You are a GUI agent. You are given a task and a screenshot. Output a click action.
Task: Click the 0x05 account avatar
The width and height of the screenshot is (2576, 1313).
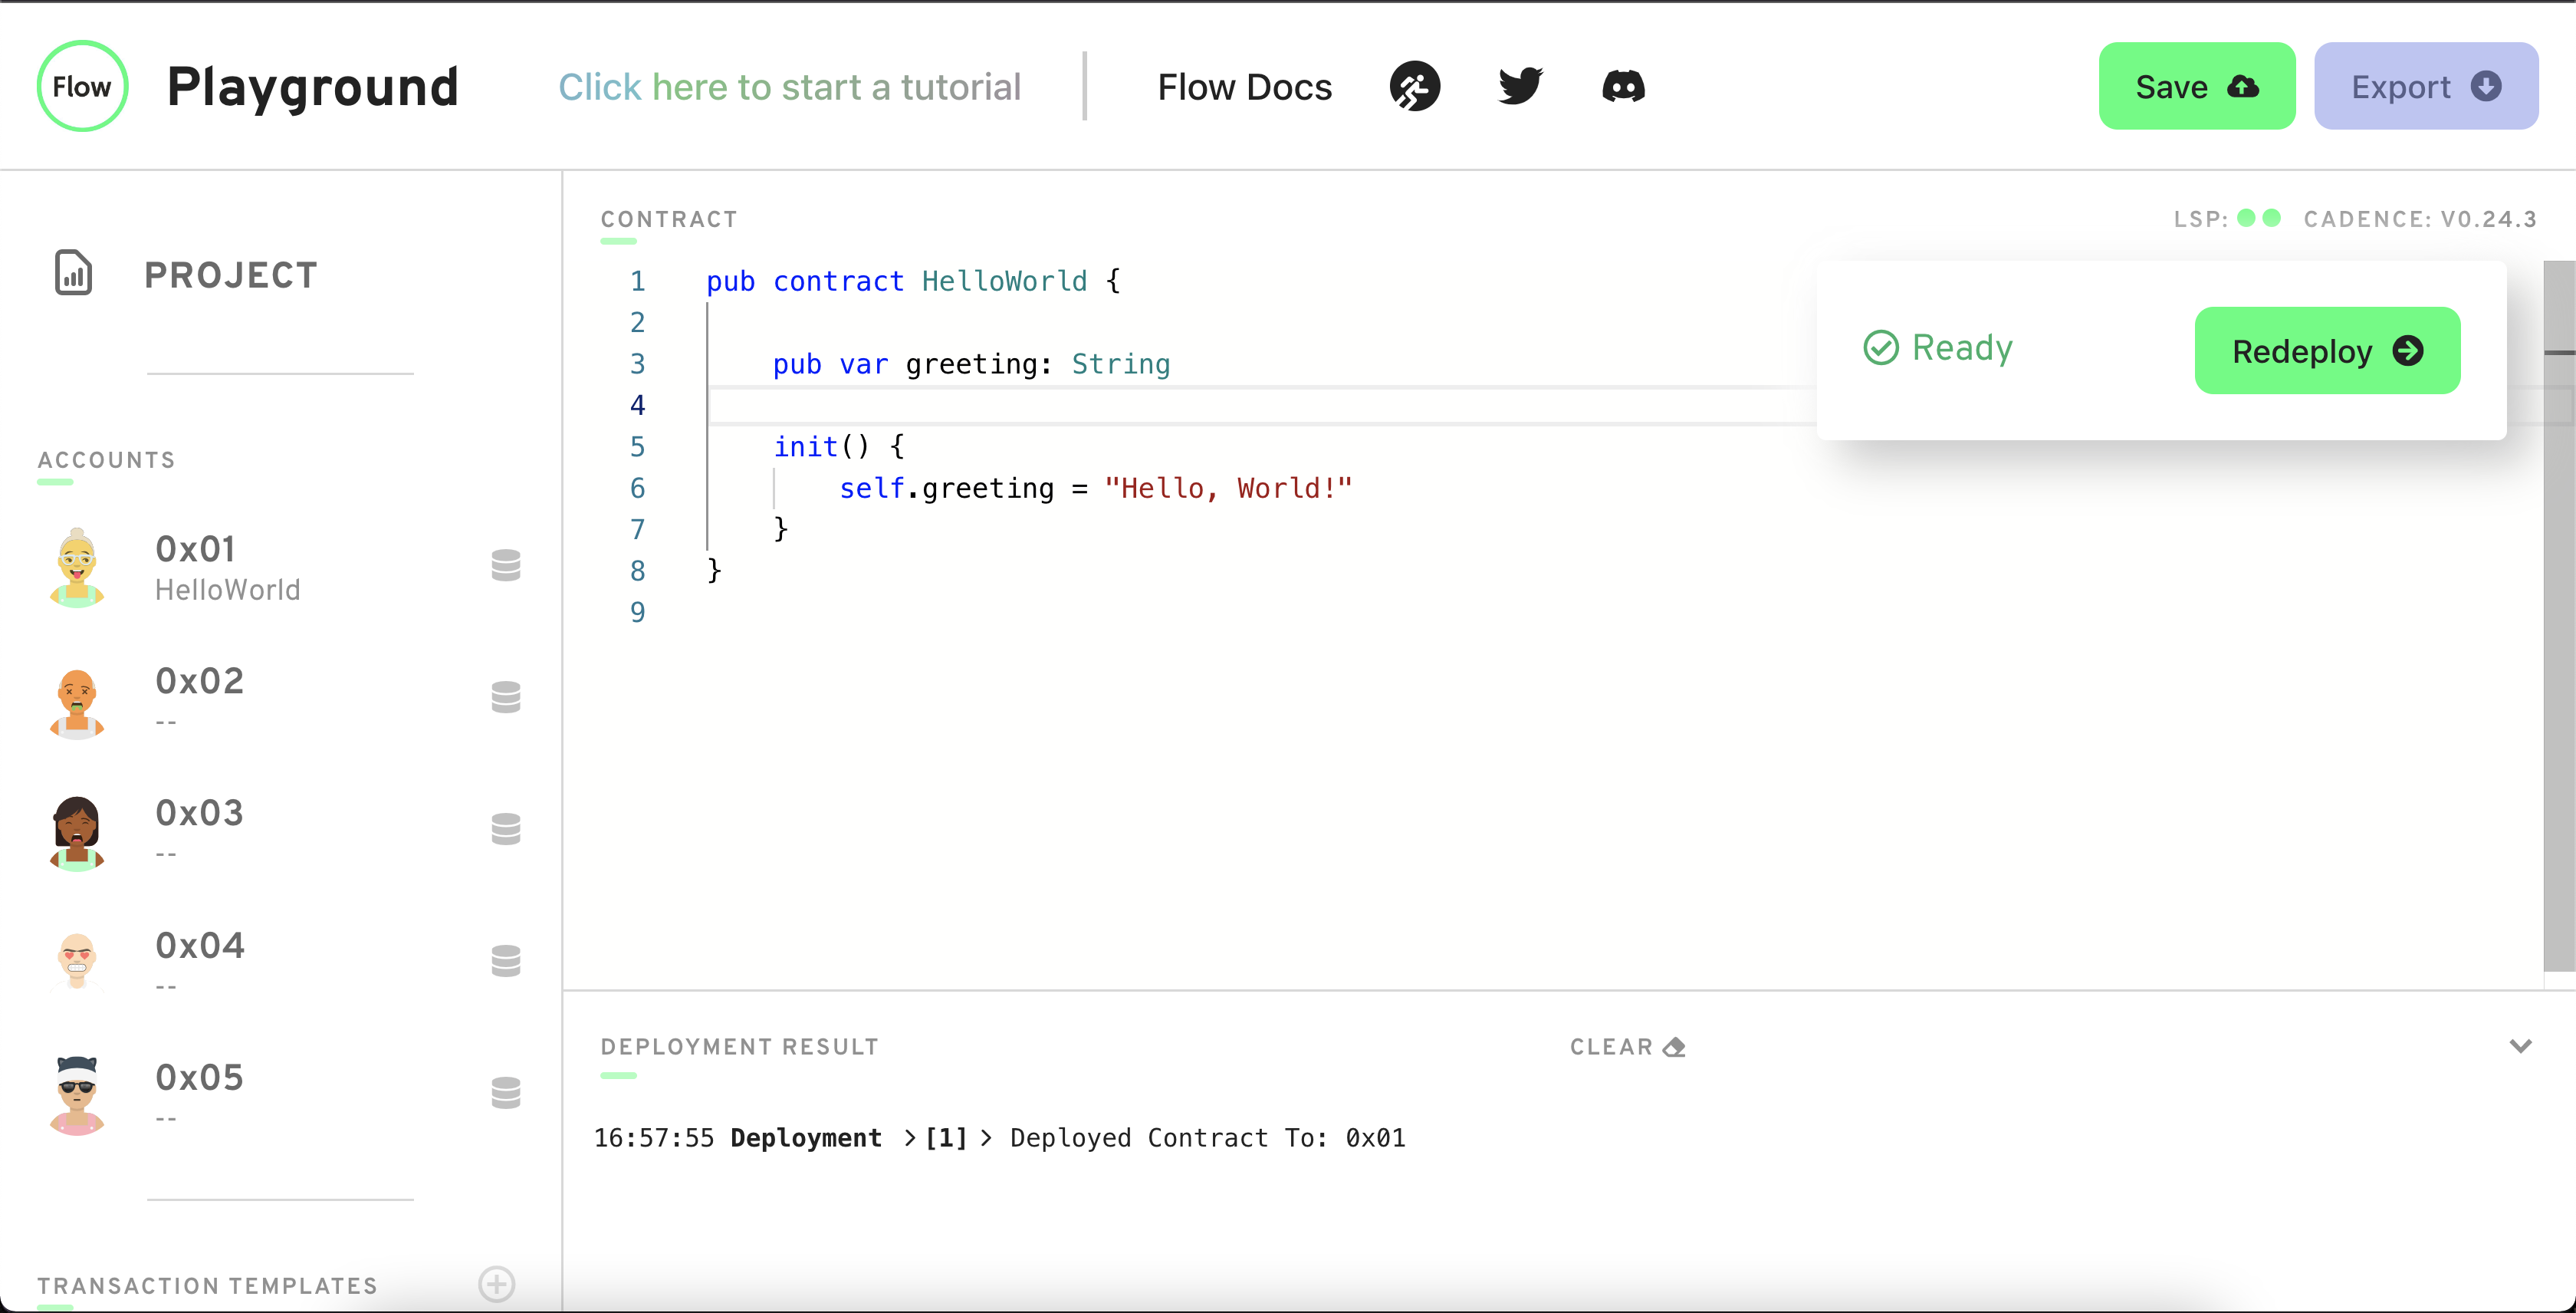tap(77, 1095)
